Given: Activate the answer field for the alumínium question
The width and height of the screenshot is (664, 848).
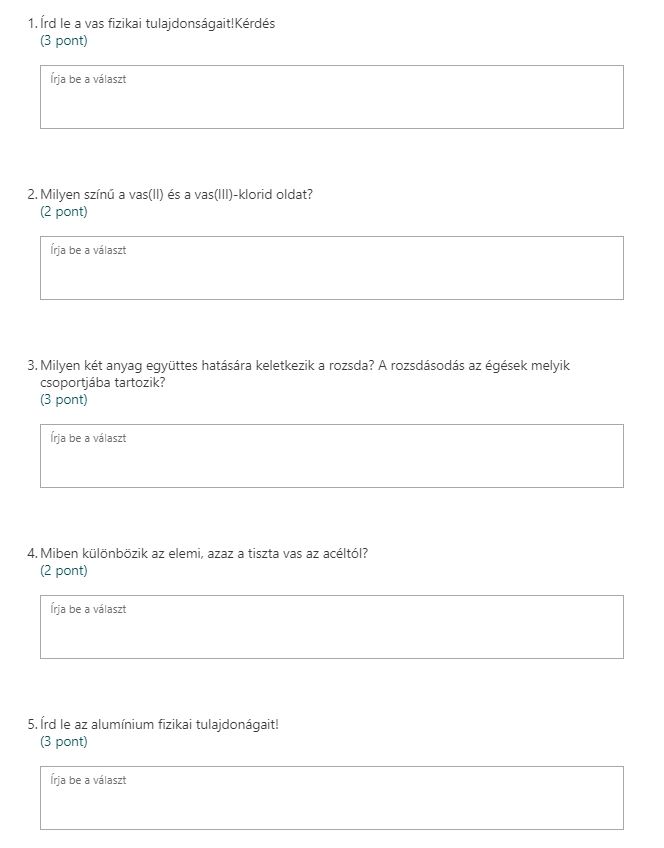Looking at the screenshot, I should pos(331,797).
